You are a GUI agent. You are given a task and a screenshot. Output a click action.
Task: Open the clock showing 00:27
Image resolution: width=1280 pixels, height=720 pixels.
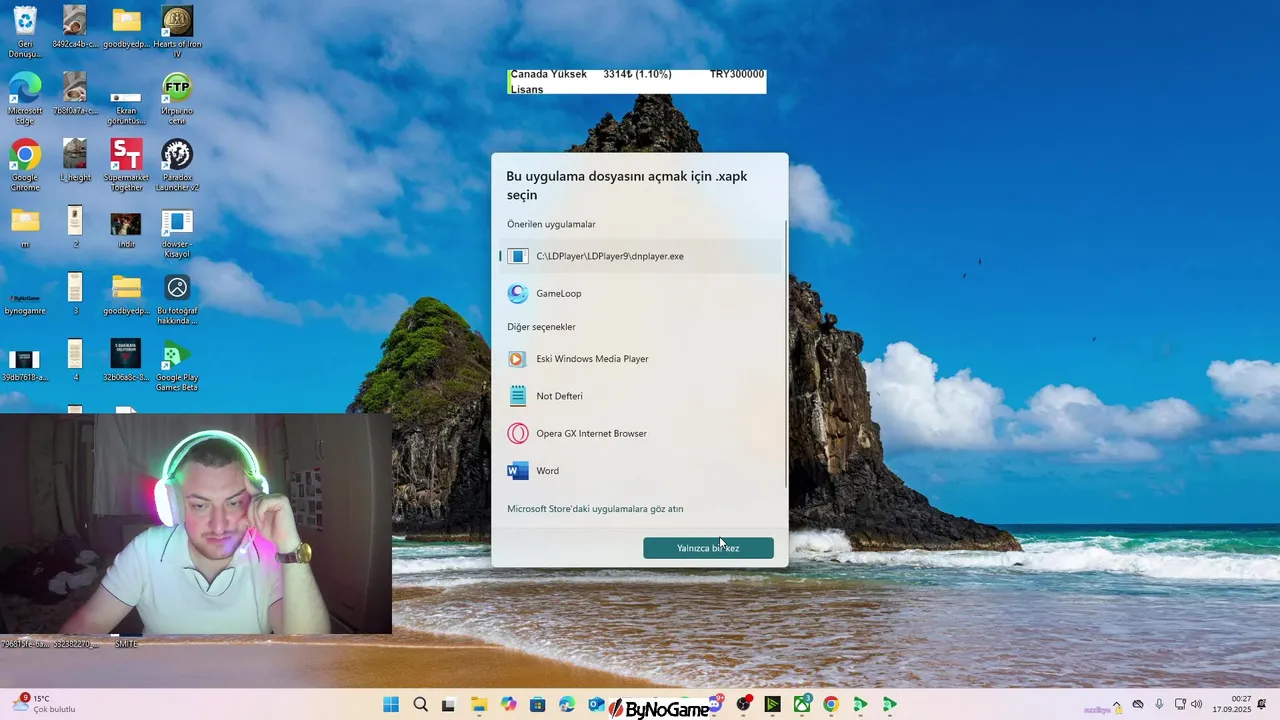point(1232,704)
